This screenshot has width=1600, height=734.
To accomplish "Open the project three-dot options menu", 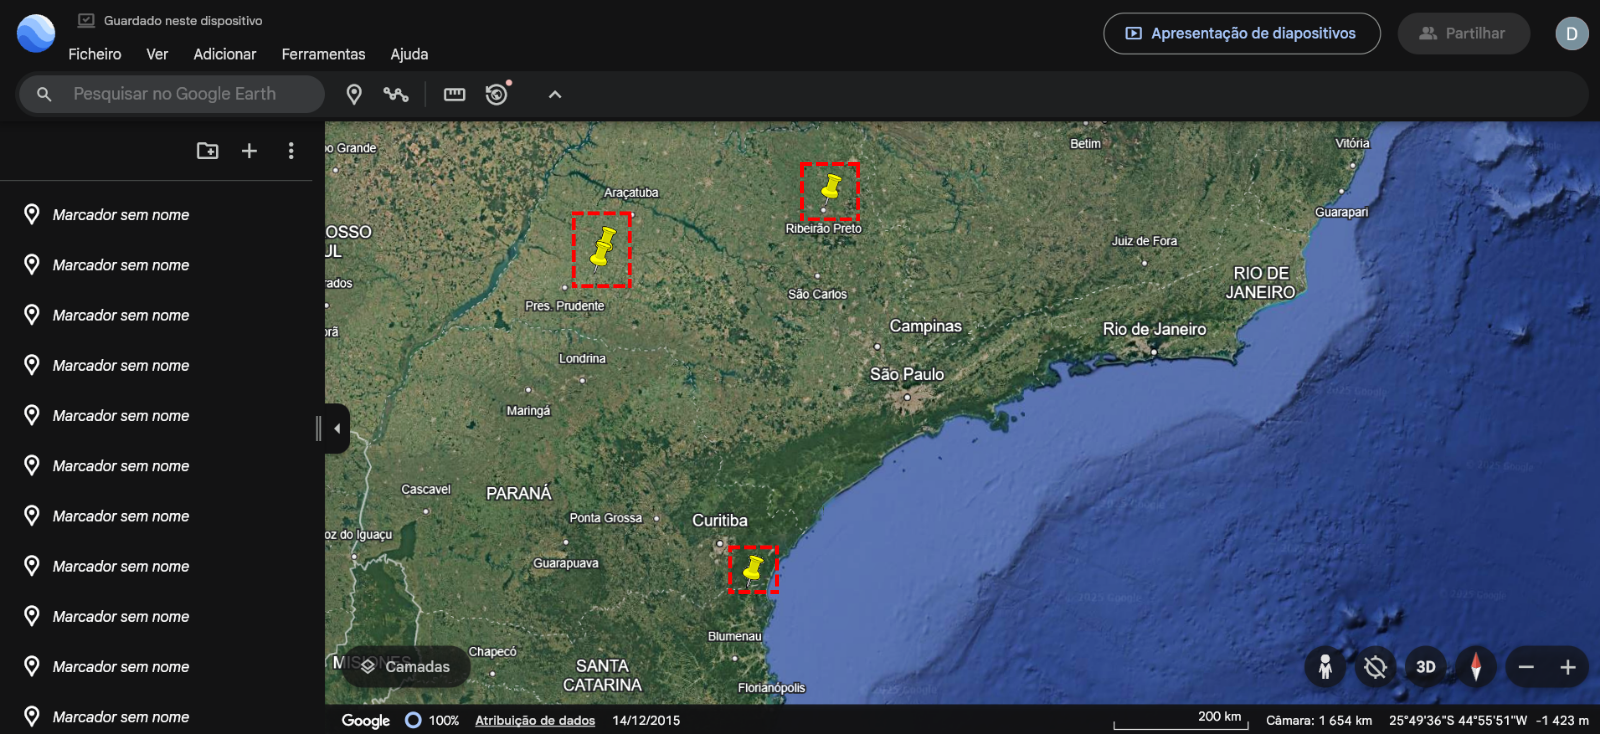I will tap(291, 150).
